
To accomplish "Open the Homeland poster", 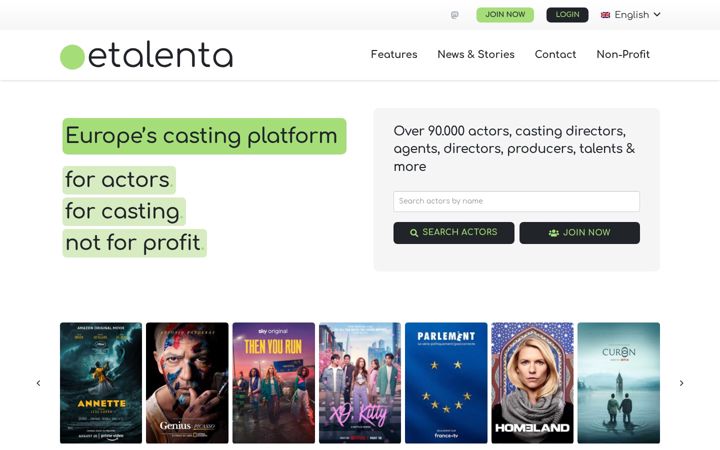I will point(533,383).
